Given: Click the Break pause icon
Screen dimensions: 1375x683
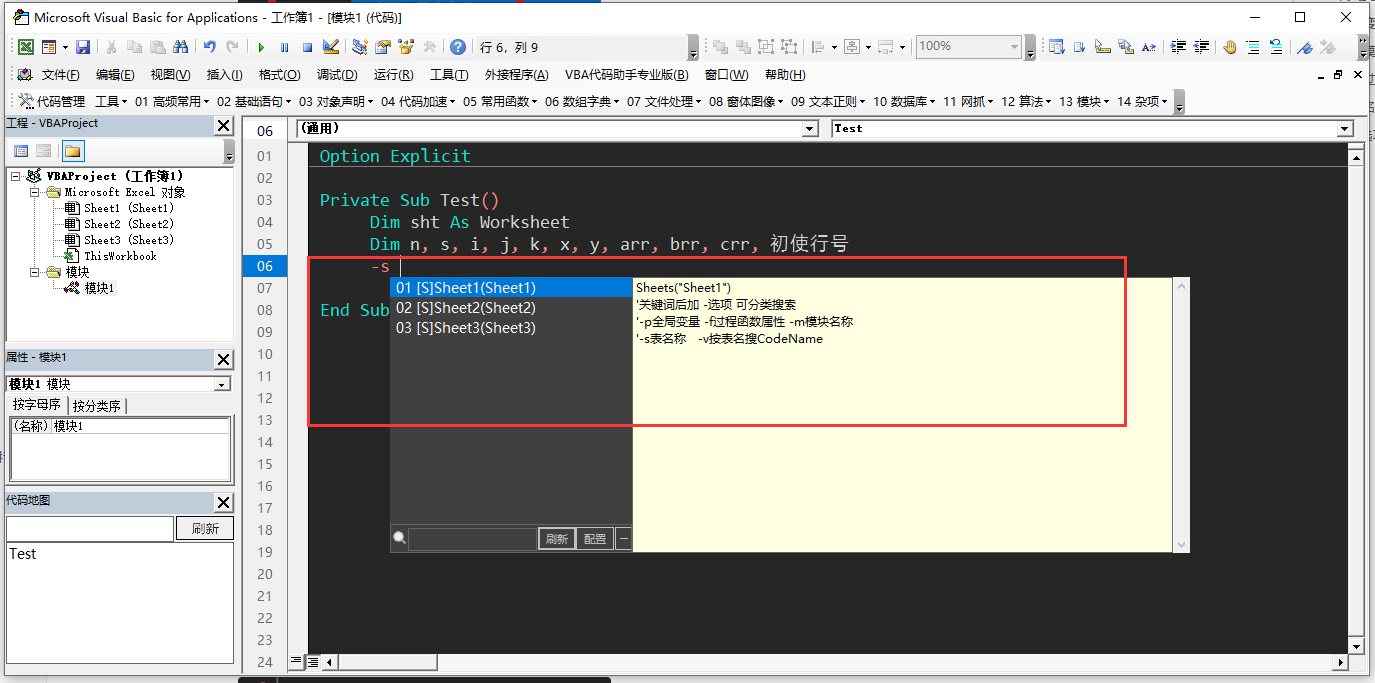Looking at the screenshot, I should [x=284, y=47].
